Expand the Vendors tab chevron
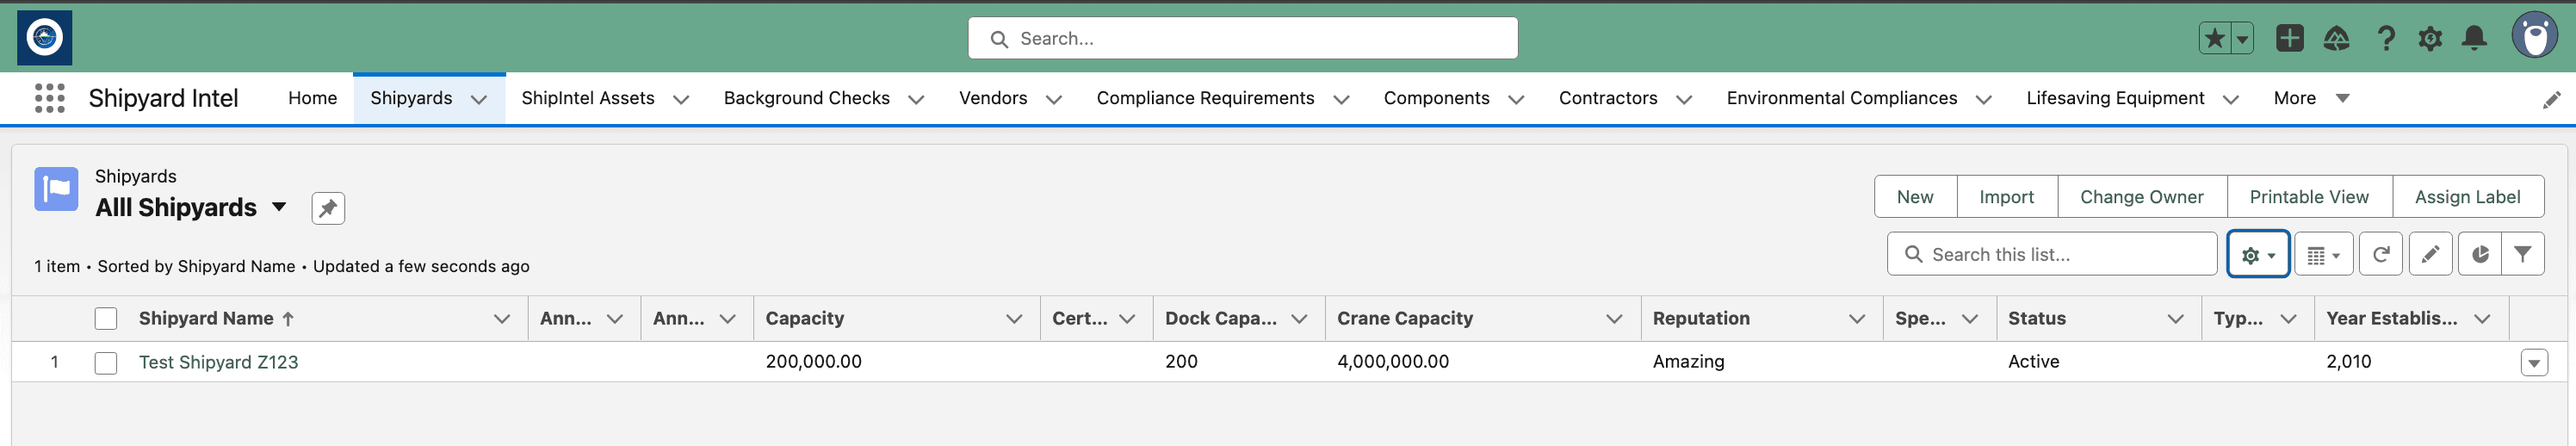The height and width of the screenshot is (446, 2576). (x=1054, y=99)
